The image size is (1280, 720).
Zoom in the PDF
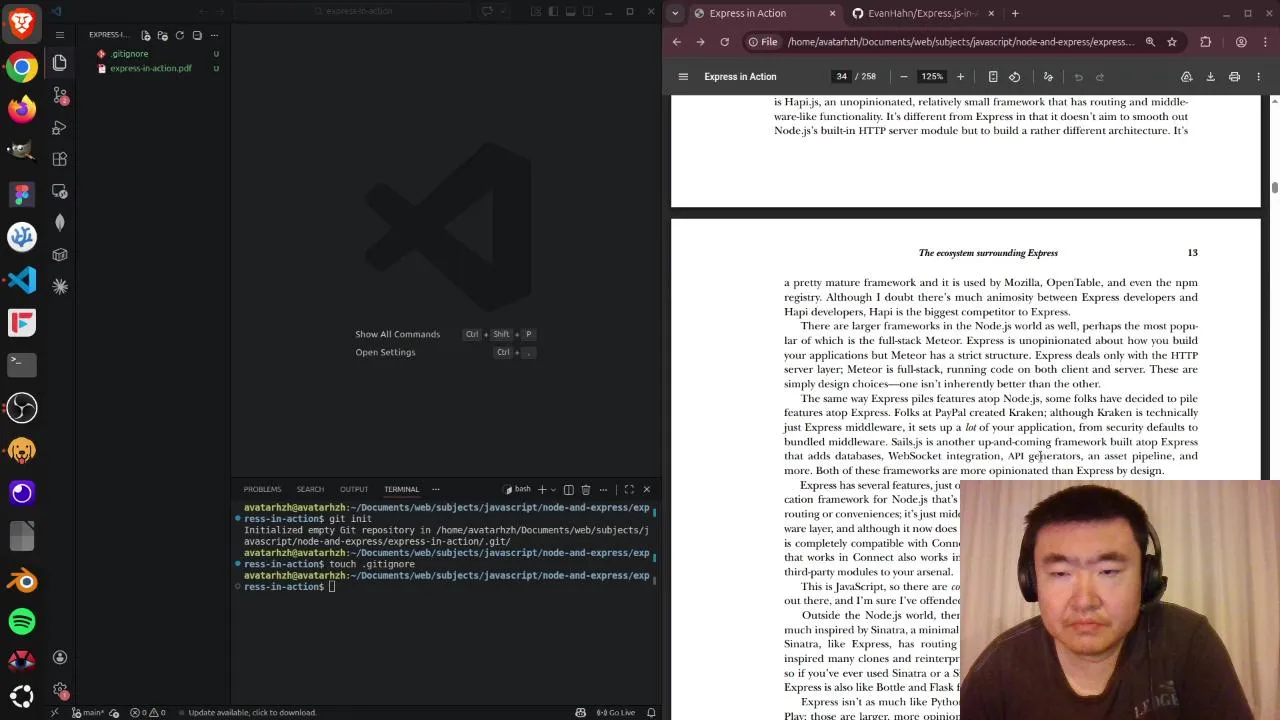coord(960,77)
